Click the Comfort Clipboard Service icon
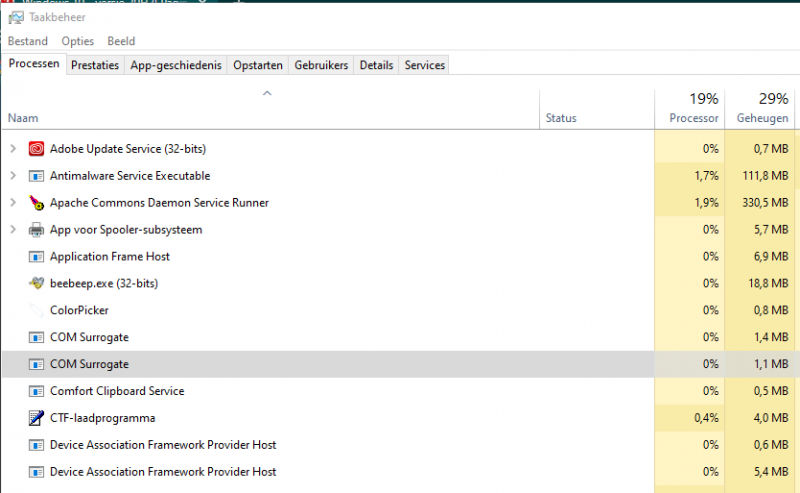This screenshot has width=800, height=493. [x=37, y=391]
